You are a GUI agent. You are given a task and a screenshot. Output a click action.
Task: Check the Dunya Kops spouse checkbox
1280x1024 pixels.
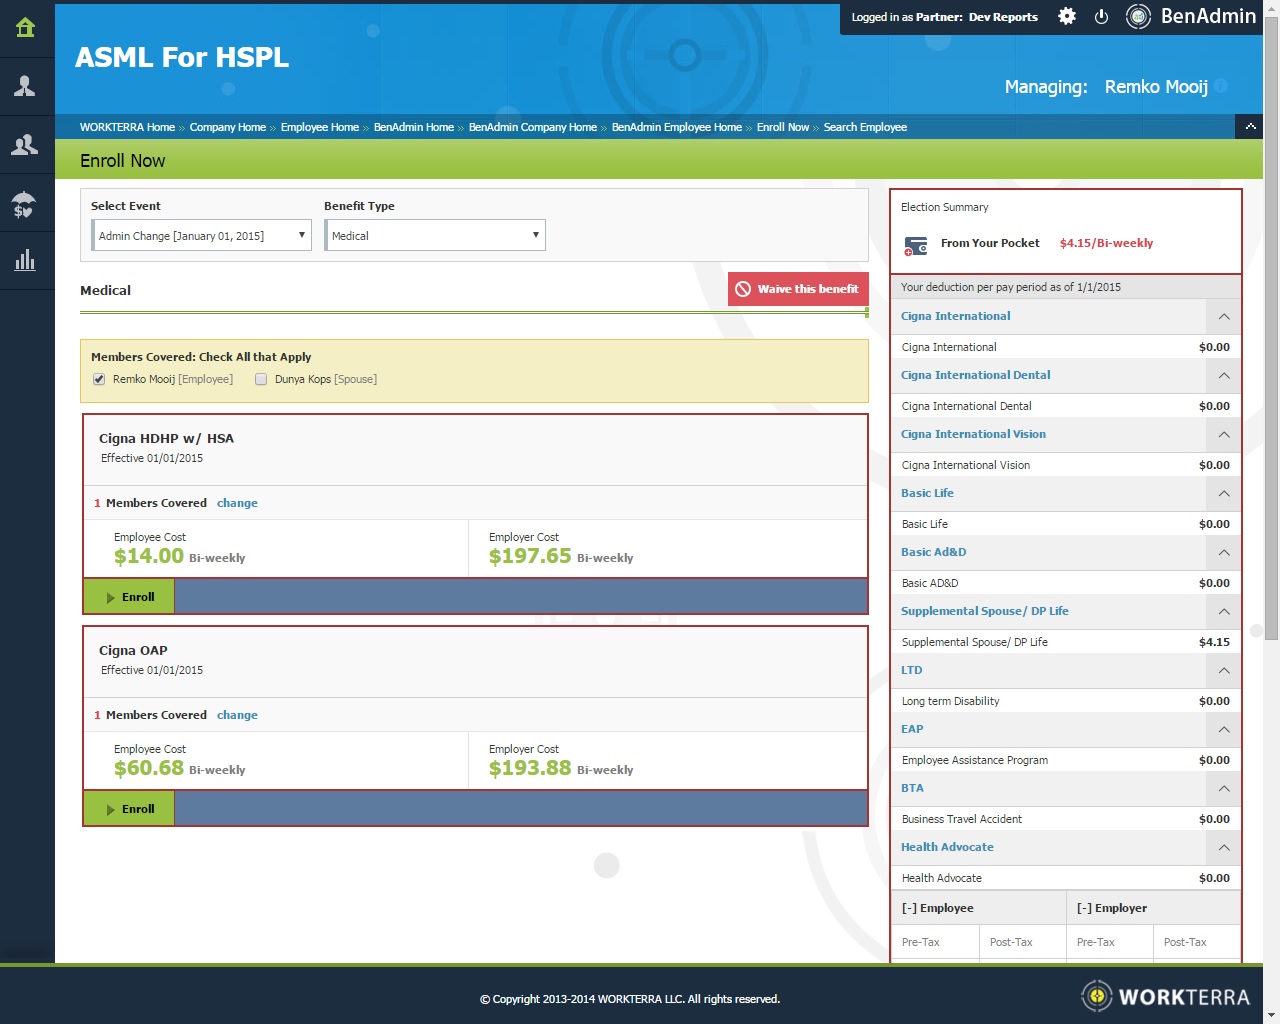point(261,379)
